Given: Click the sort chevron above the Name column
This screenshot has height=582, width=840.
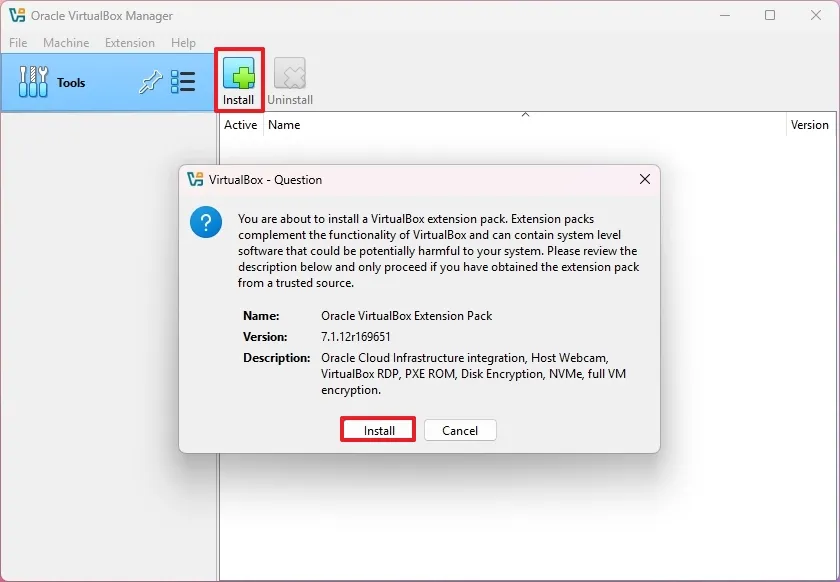Looking at the screenshot, I should [x=525, y=113].
